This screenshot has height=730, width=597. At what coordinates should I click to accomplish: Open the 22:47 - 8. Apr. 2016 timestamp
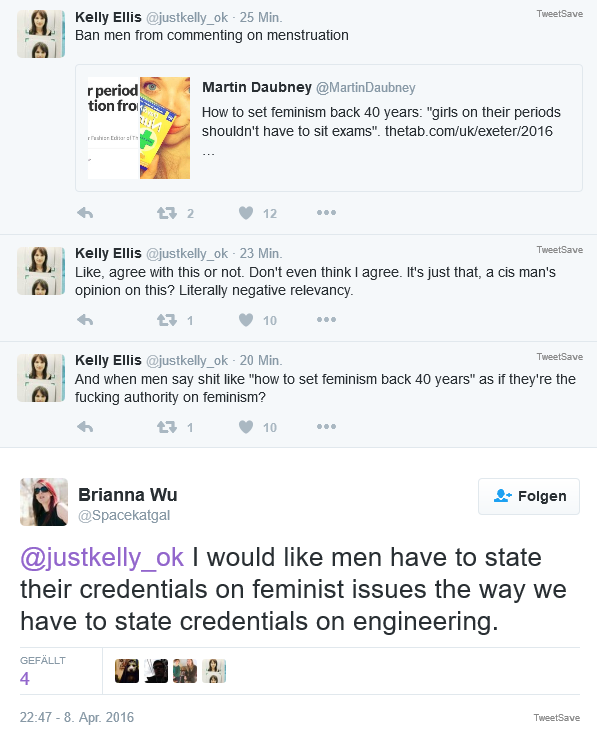[77, 717]
